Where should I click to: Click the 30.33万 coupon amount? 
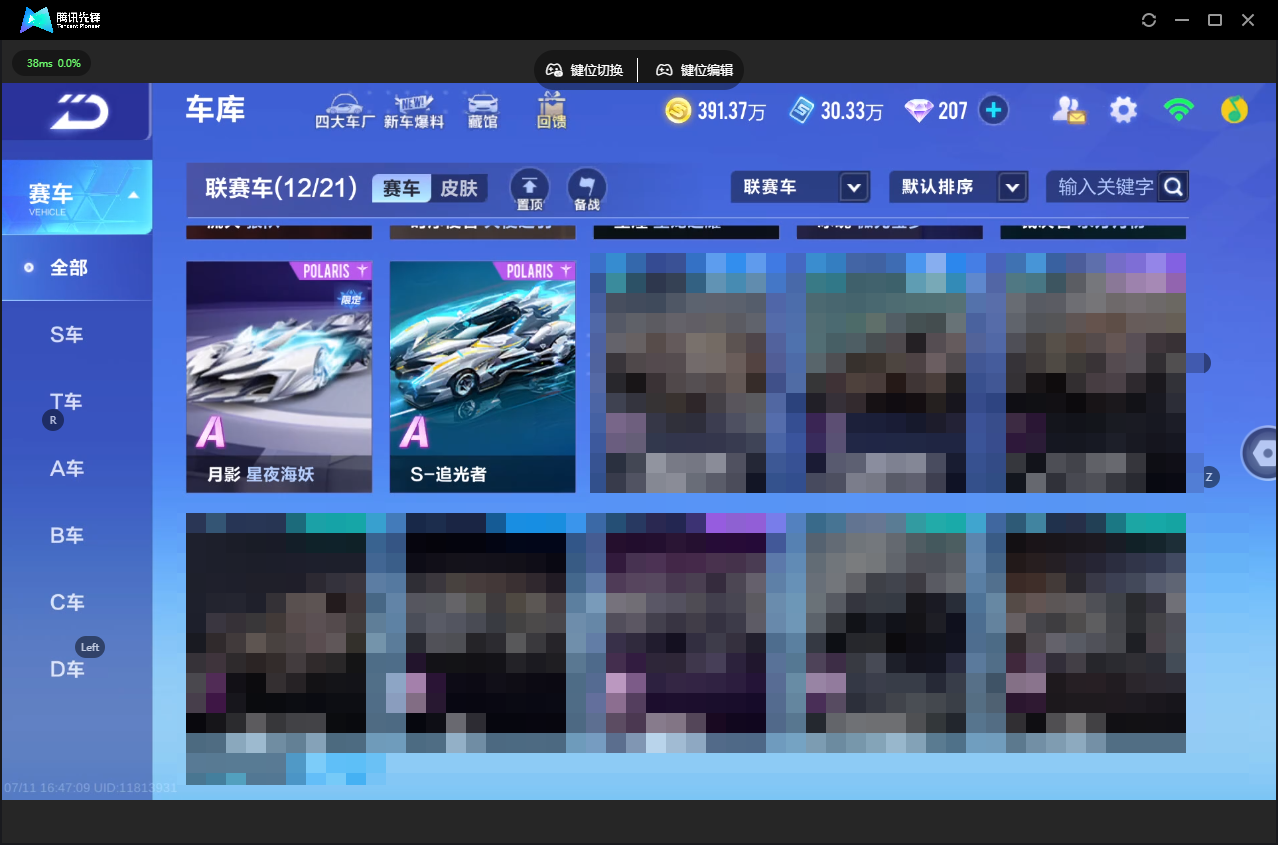[x=852, y=111]
